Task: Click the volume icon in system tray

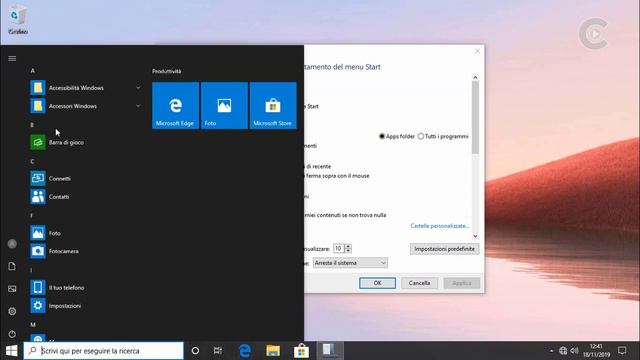Action: click(575, 351)
